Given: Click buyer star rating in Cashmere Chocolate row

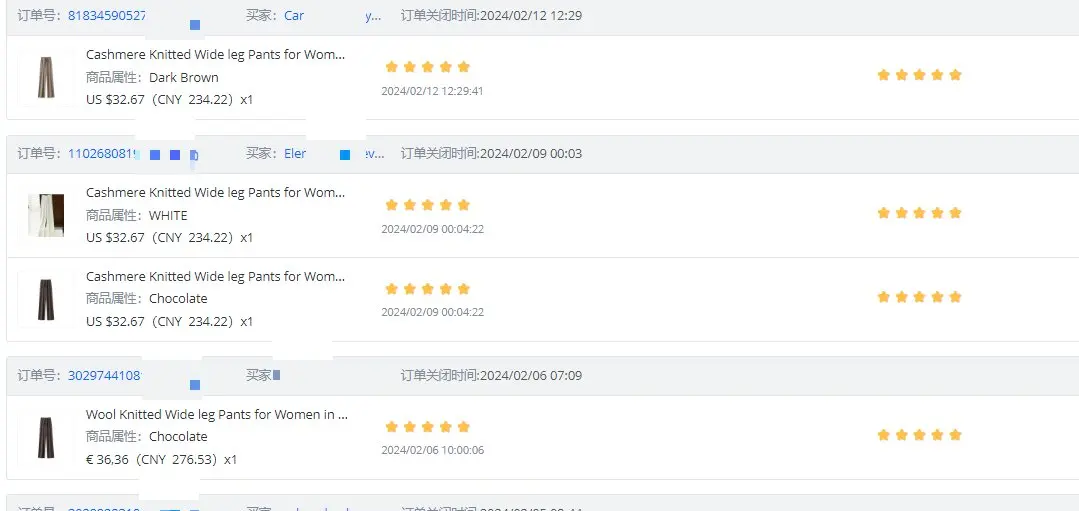Looking at the screenshot, I should (x=427, y=289).
